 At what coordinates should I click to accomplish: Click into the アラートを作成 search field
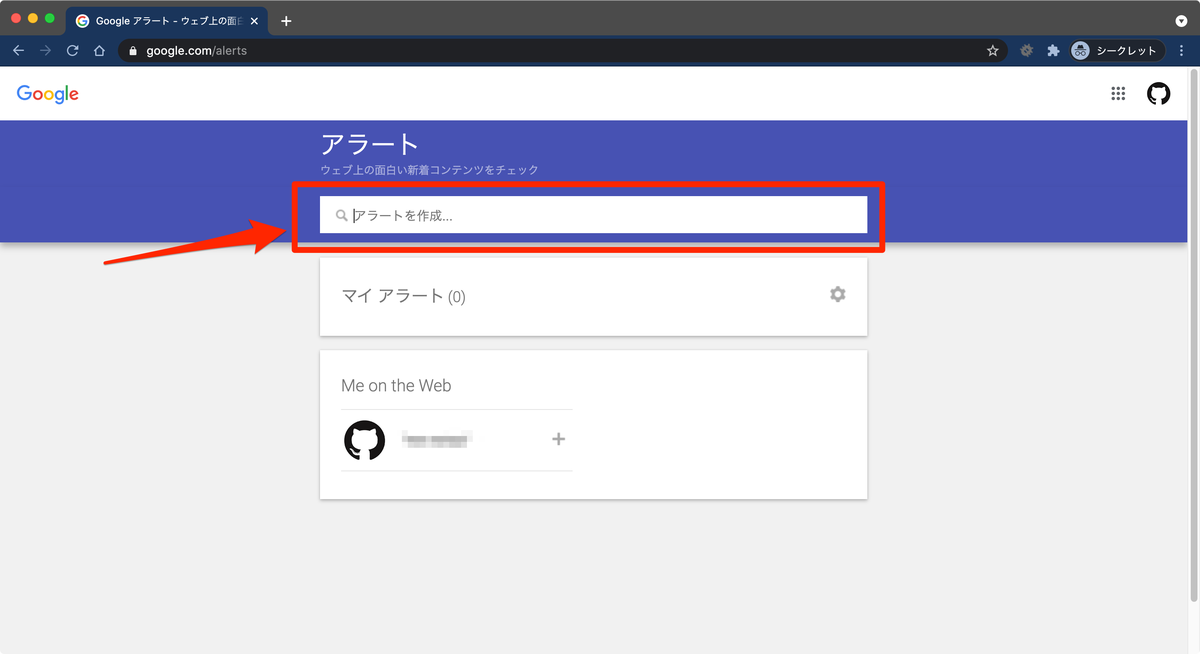(x=593, y=215)
